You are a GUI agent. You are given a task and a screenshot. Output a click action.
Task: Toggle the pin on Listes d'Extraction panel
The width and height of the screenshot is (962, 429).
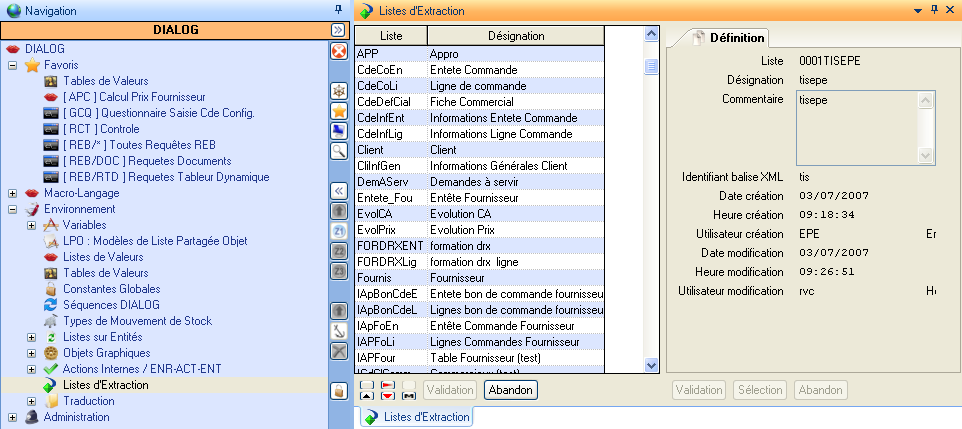(x=934, y=9)
